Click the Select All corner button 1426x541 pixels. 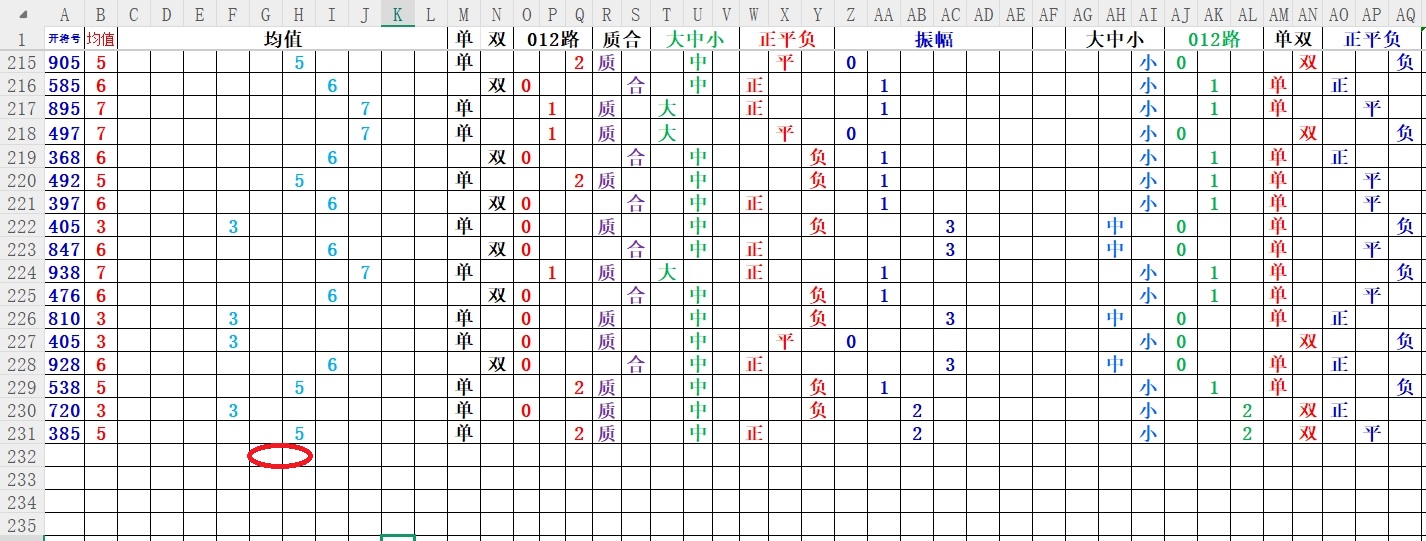[x=22, y=14]
